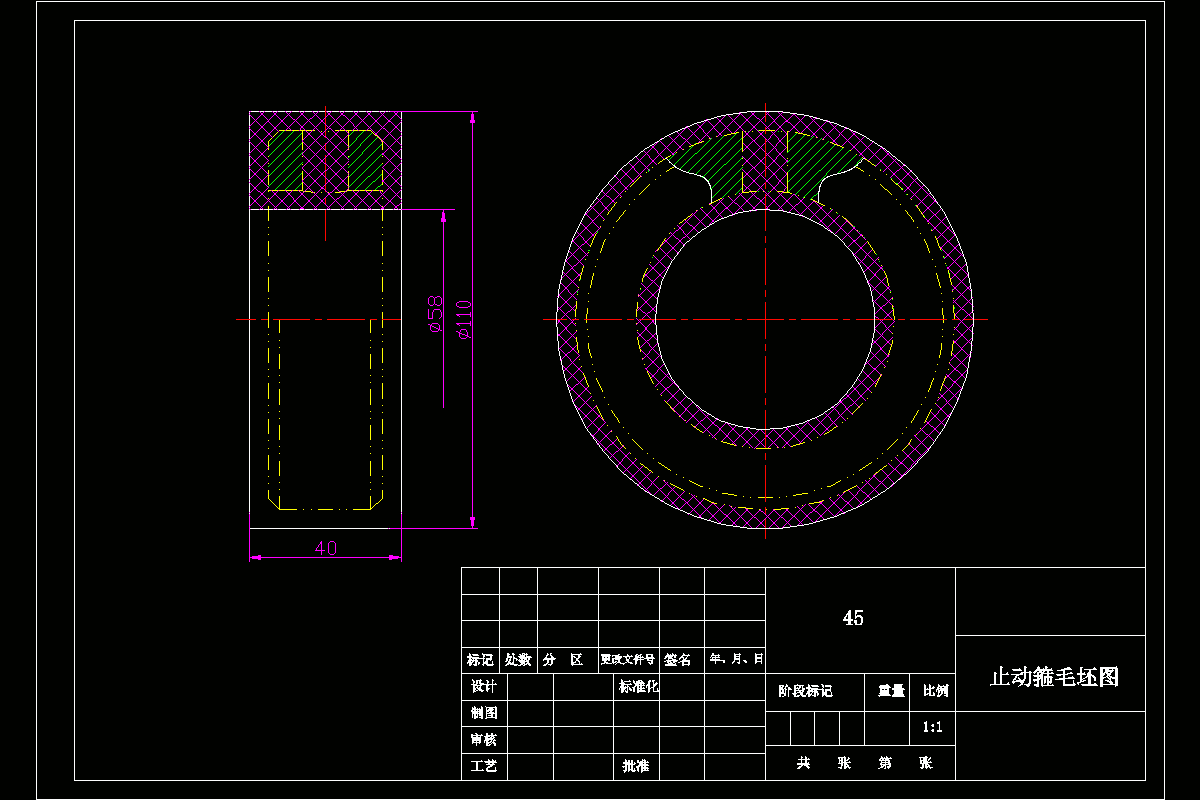Image resolution: width=1200 pixels, height=800 pixels.
Task: Click the 处数 header cell
Action: (518, 660)
